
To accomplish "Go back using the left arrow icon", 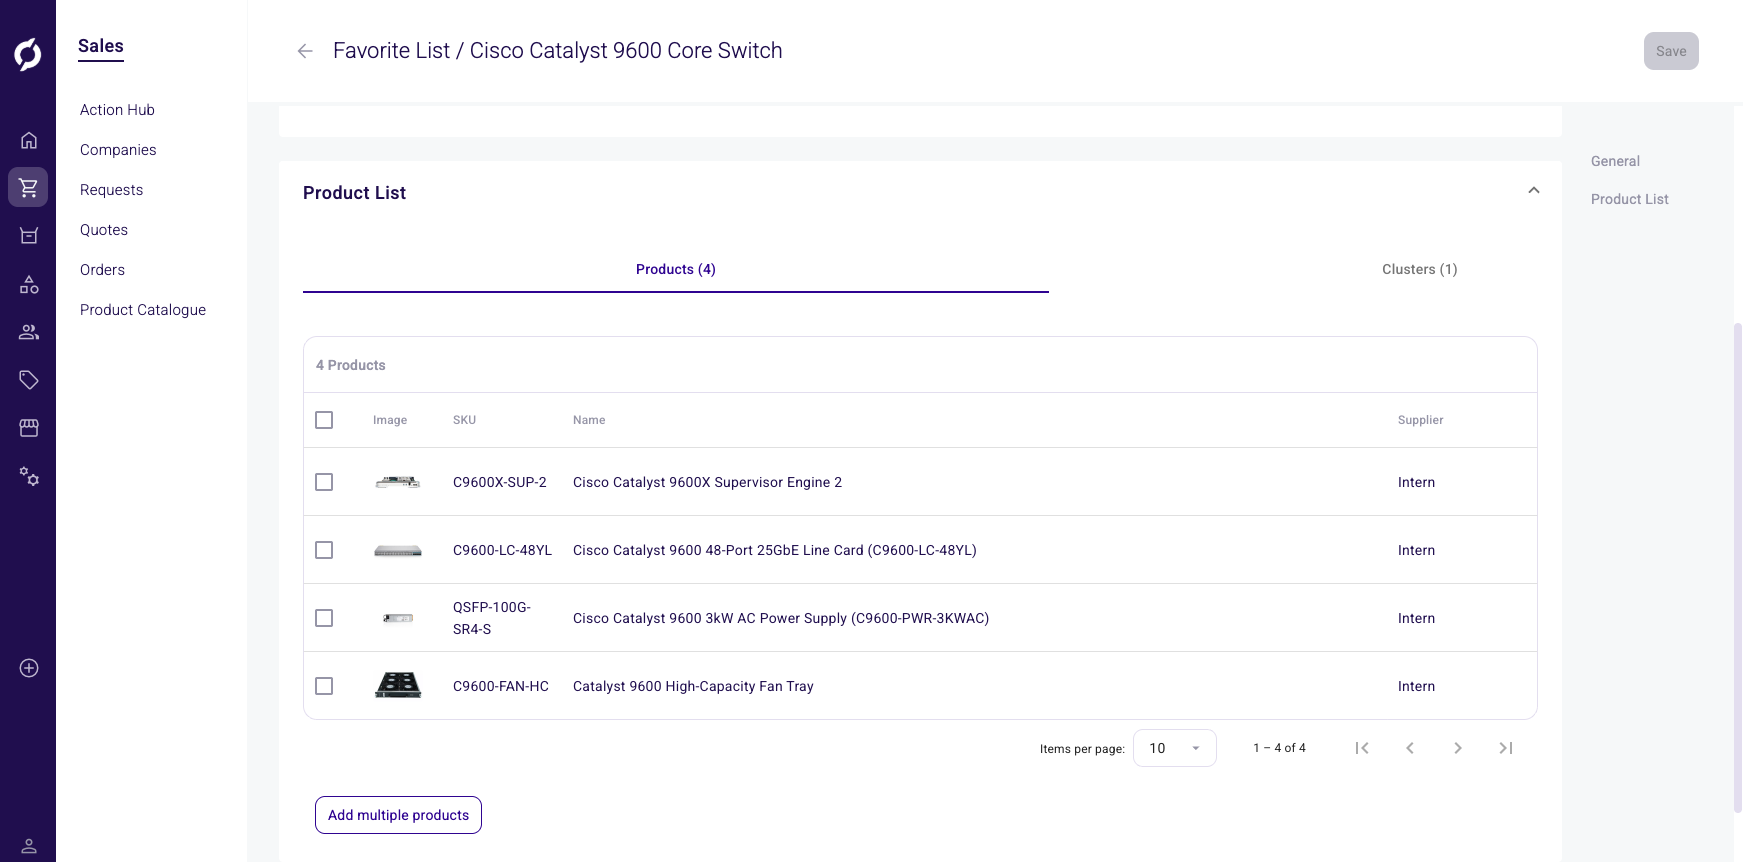I will click(305, 51).
